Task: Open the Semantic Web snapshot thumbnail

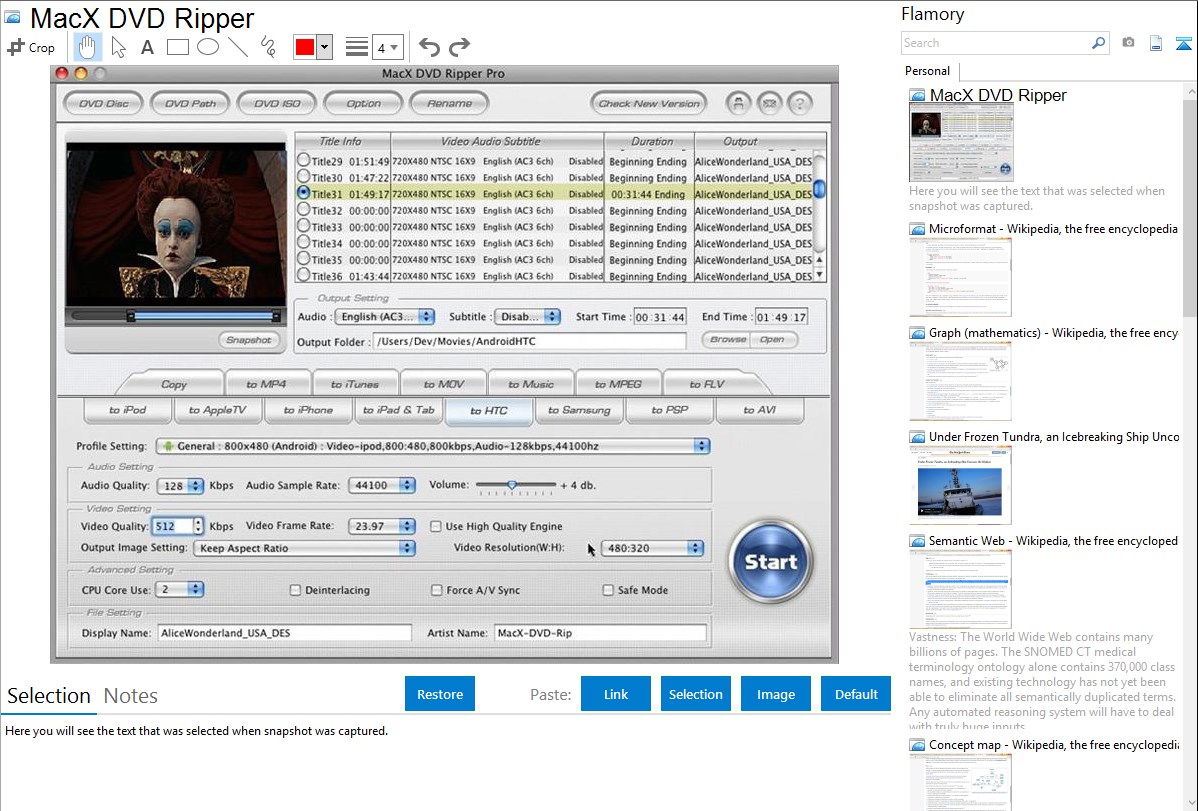Action: 960,588
